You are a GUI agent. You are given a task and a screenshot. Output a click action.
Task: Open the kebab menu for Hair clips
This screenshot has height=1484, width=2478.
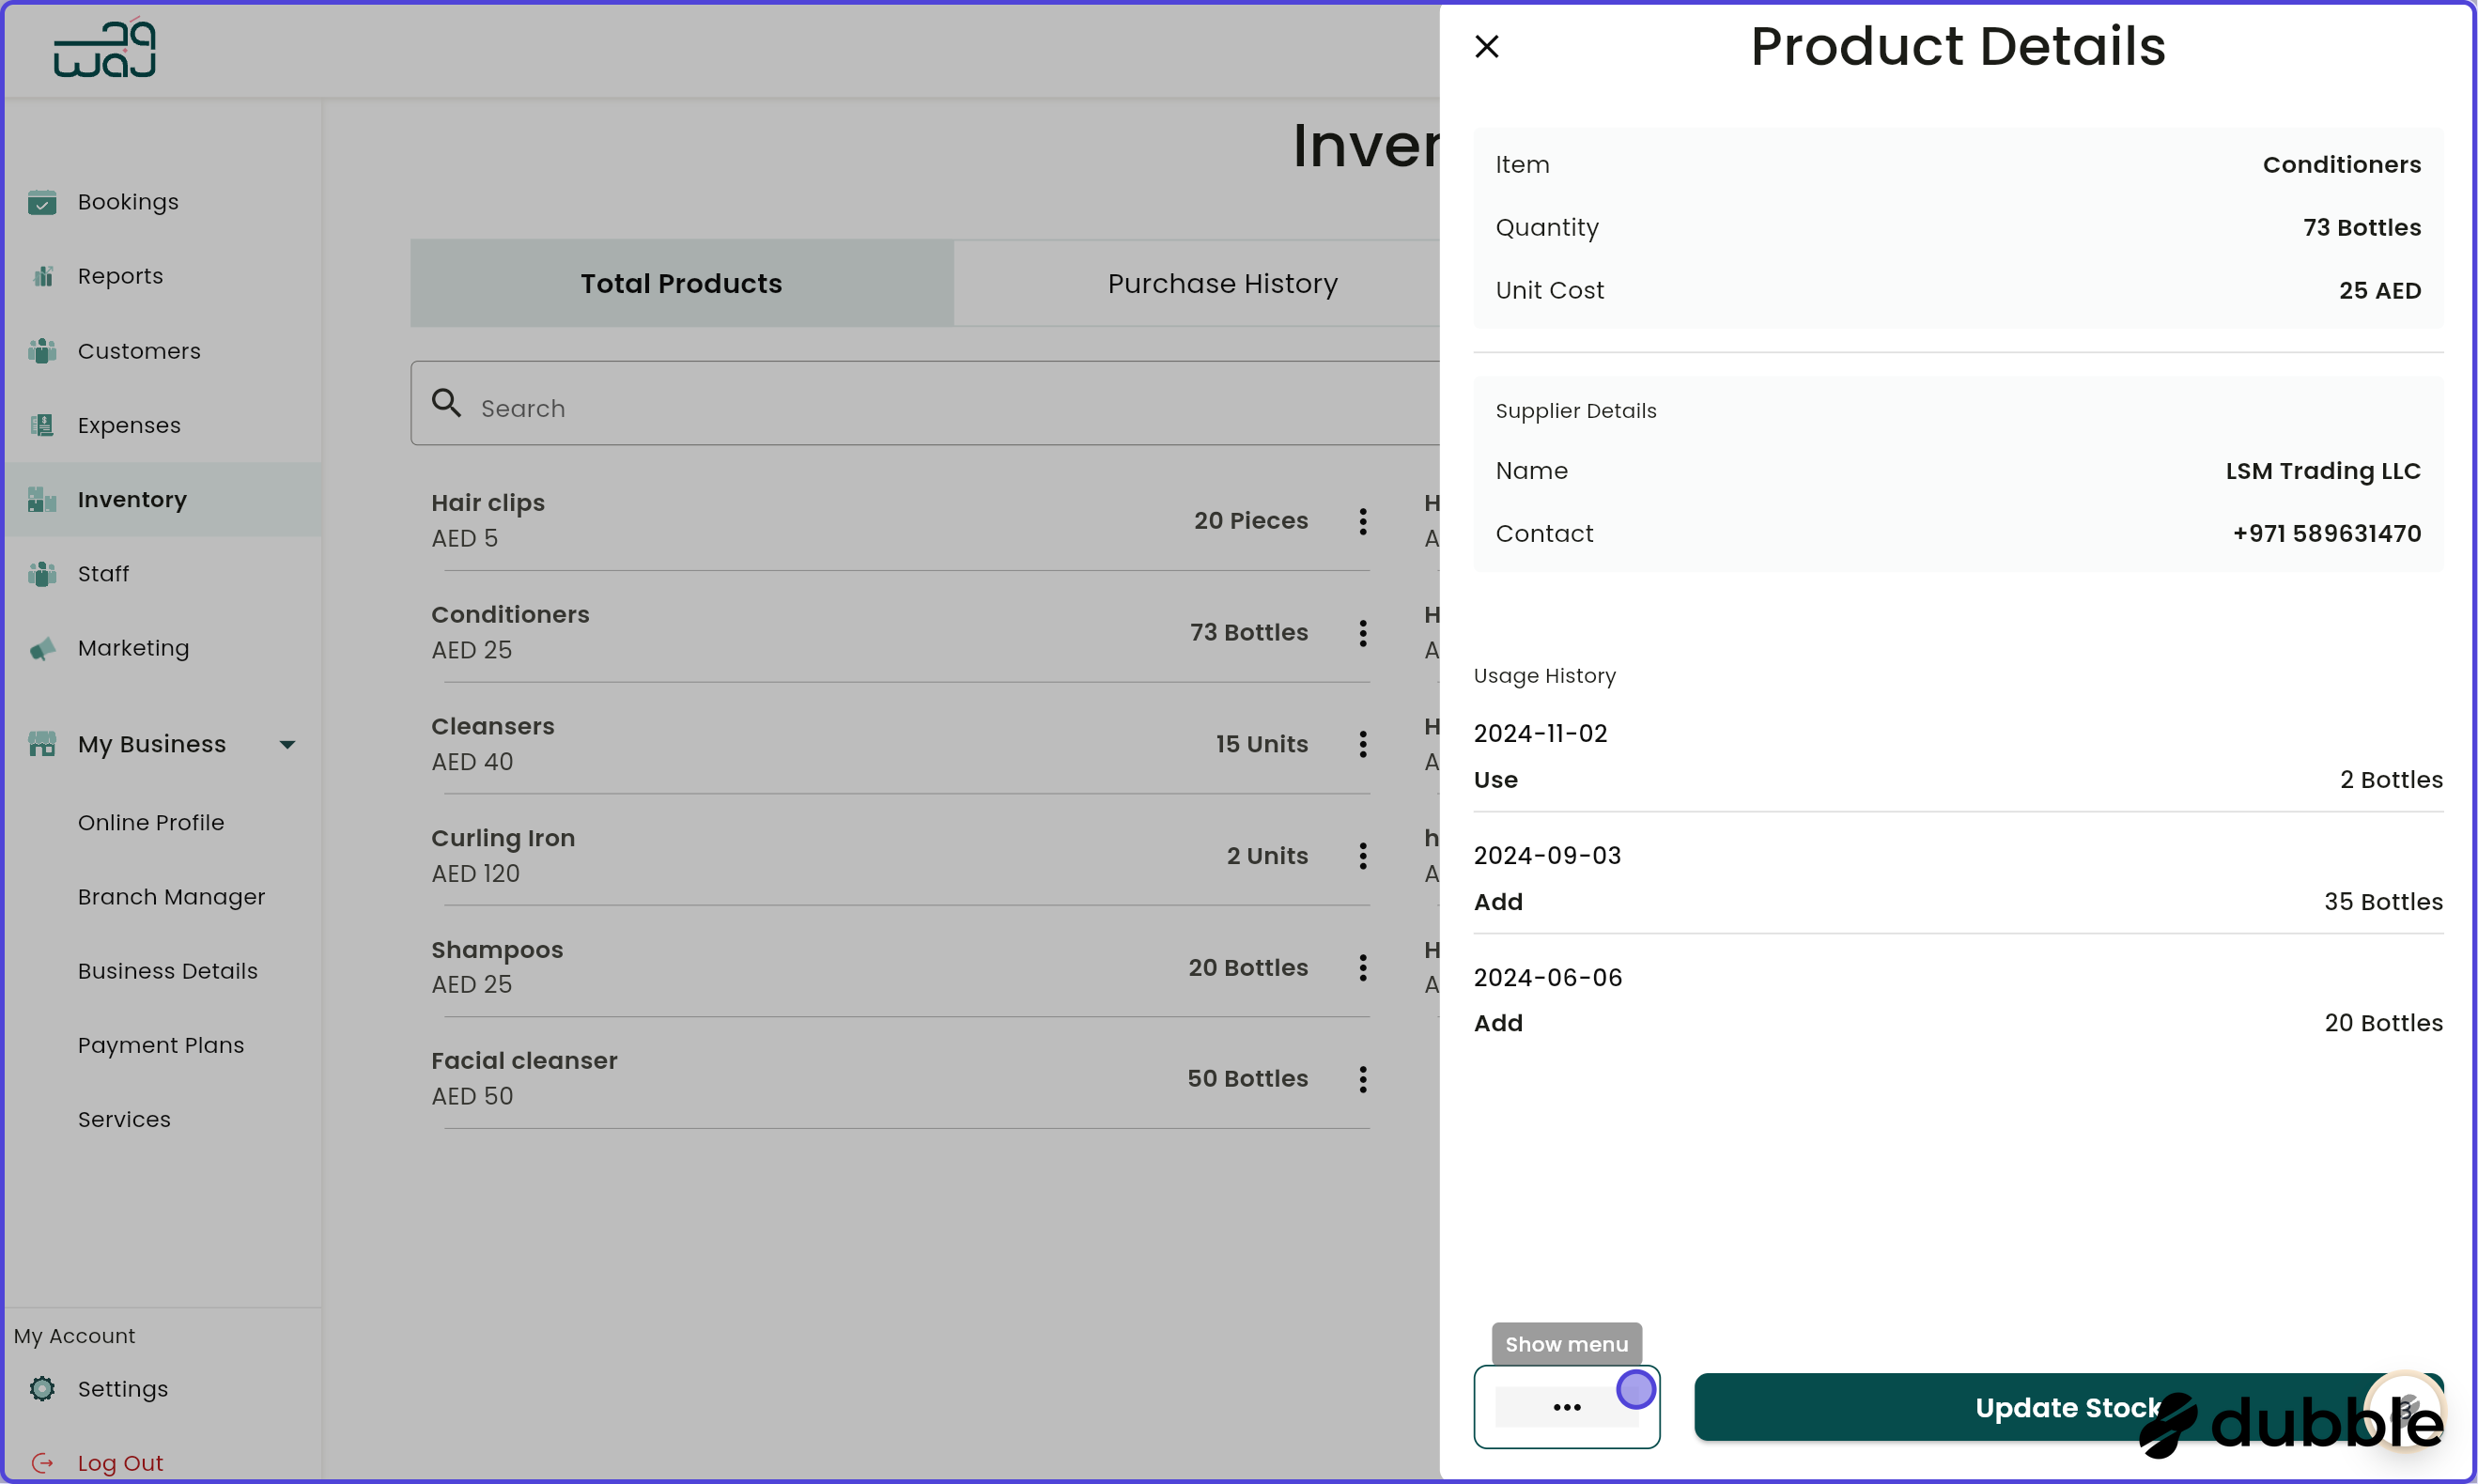coord(1362,521)
